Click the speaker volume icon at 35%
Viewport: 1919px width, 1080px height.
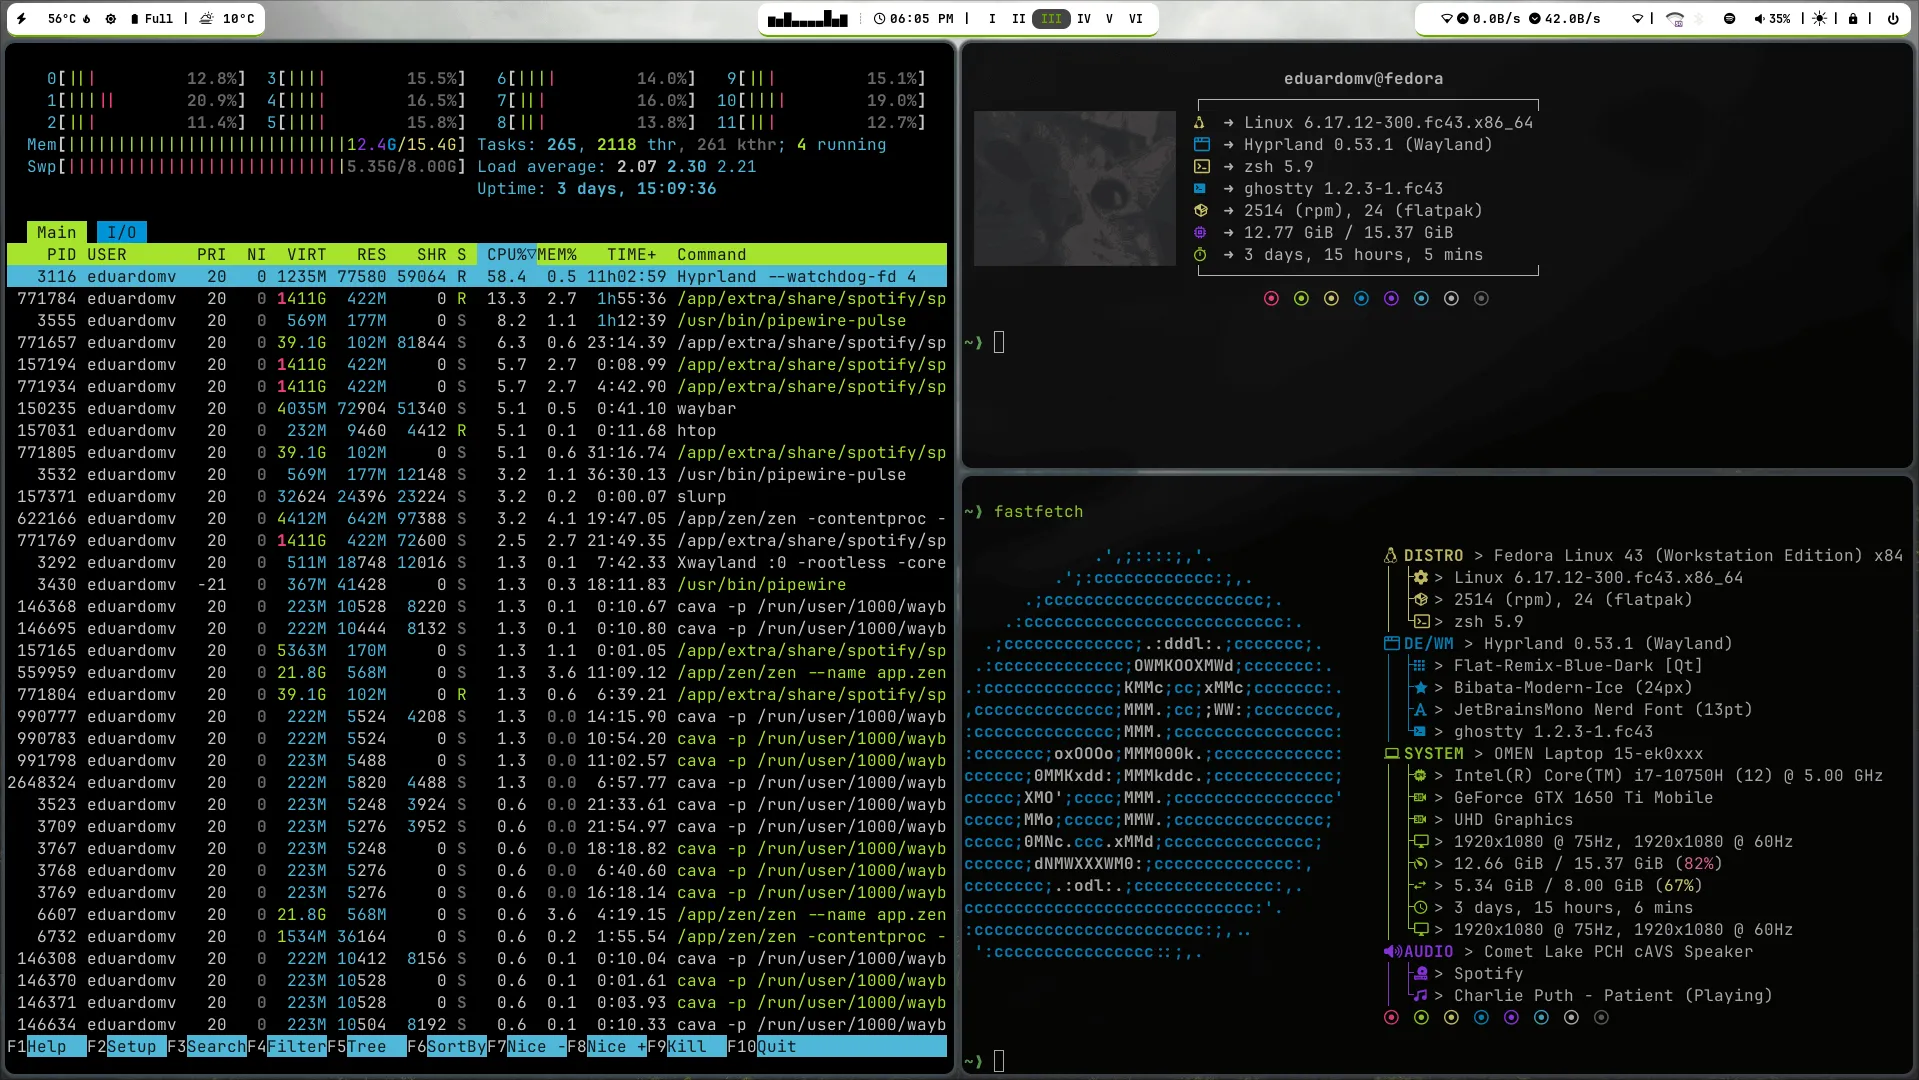point(1760,19)
